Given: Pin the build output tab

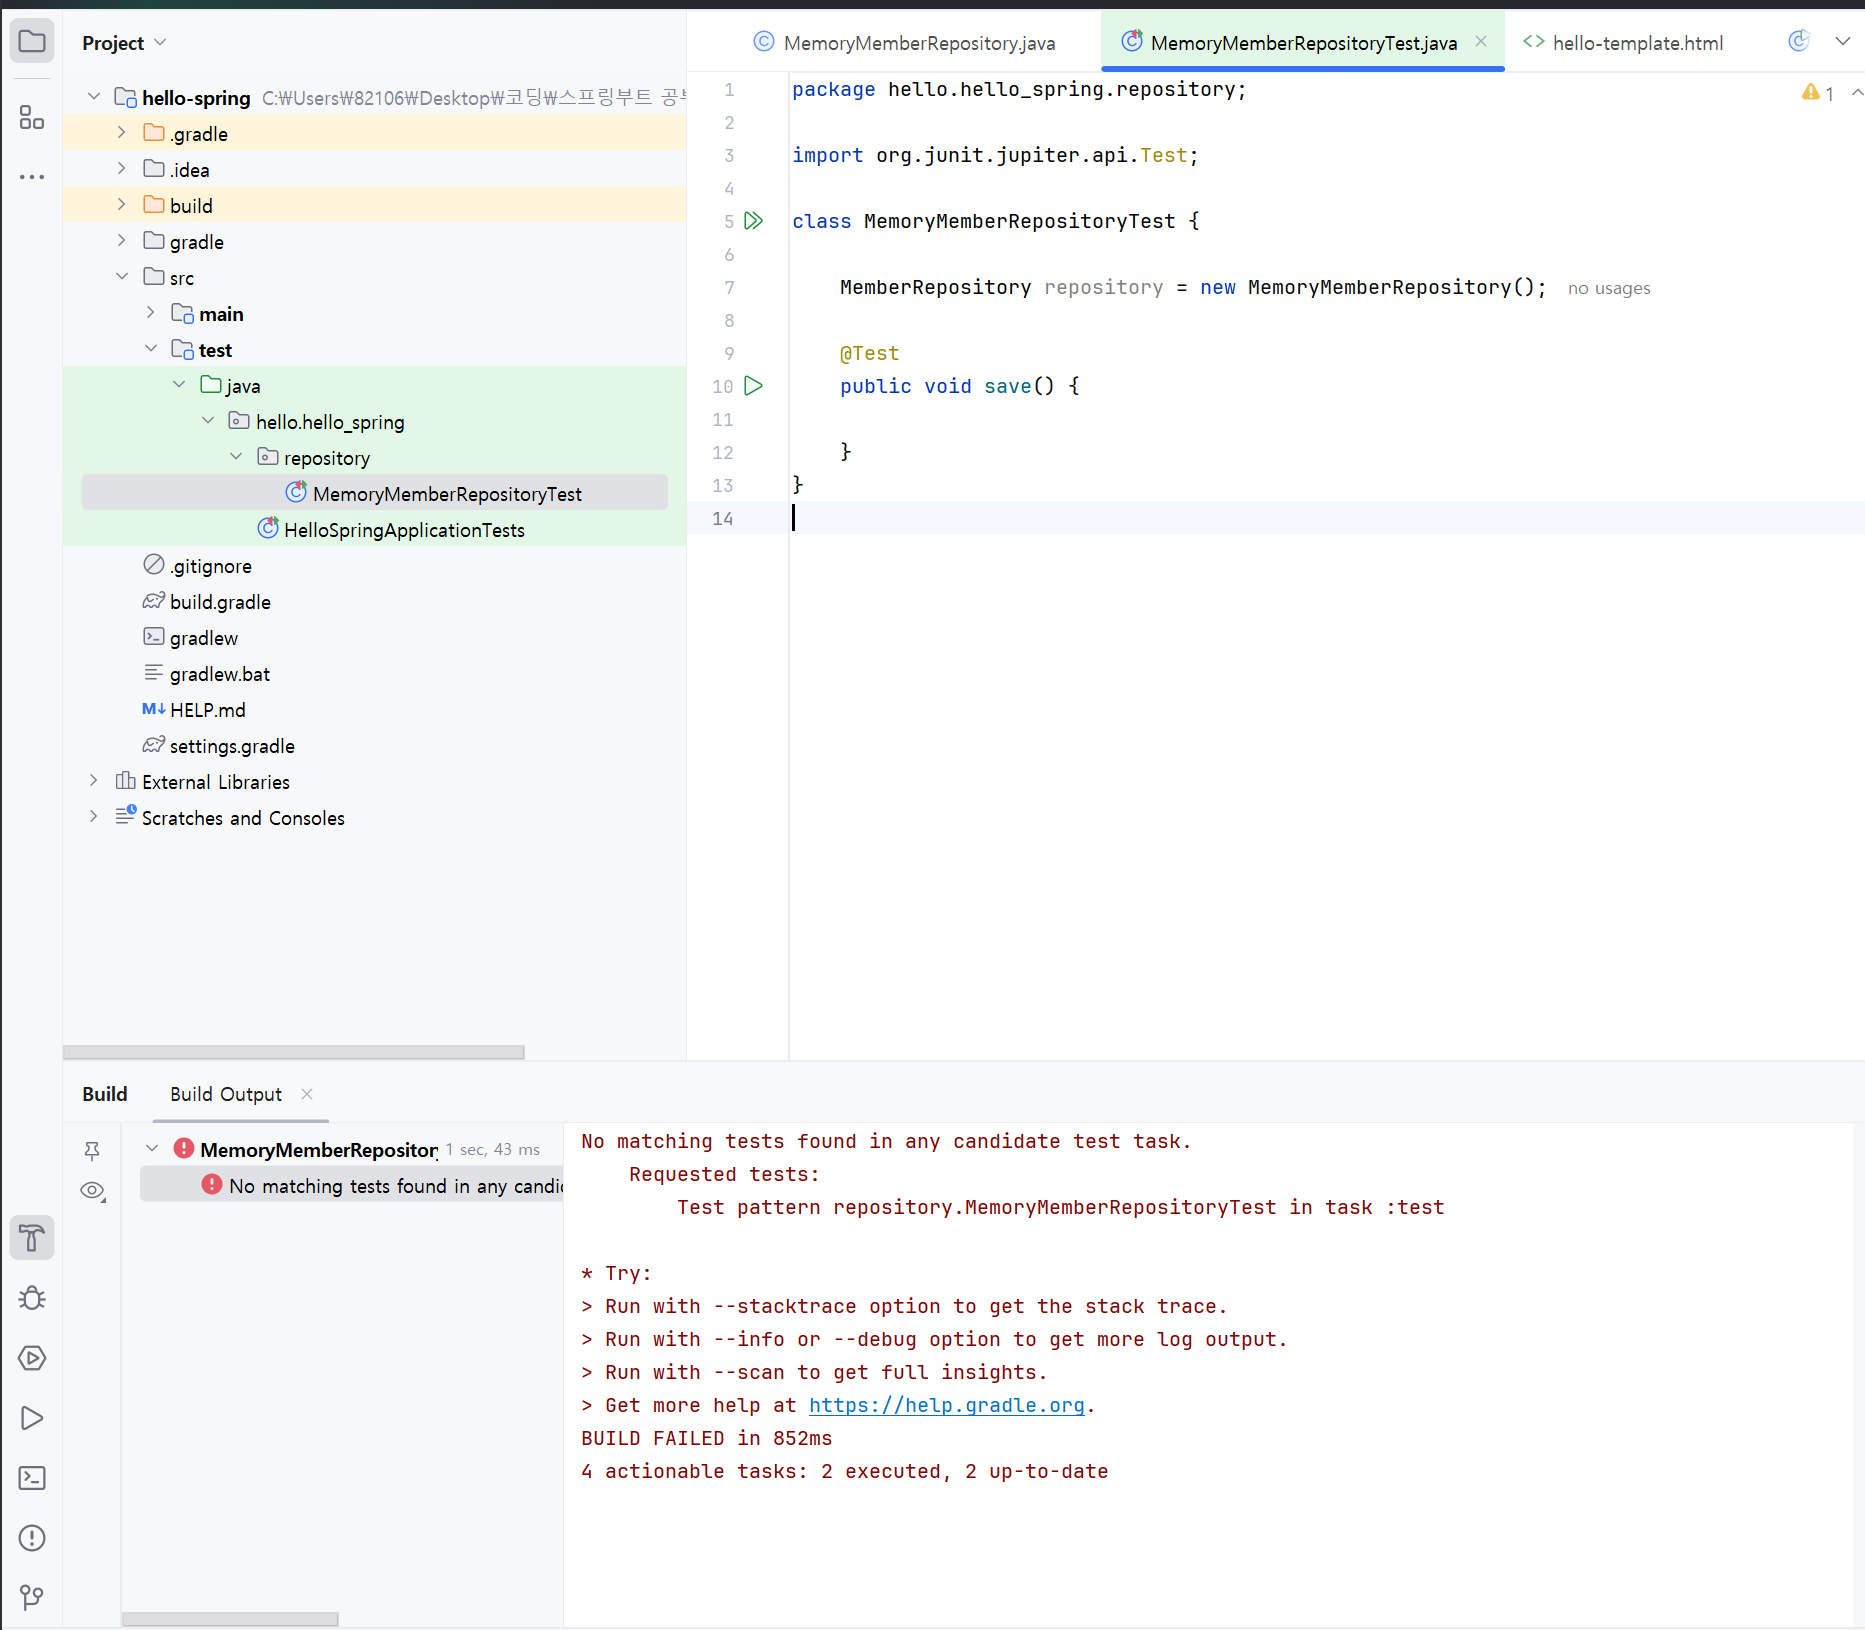Looking at the screenshot, I should pos(92,1151).
